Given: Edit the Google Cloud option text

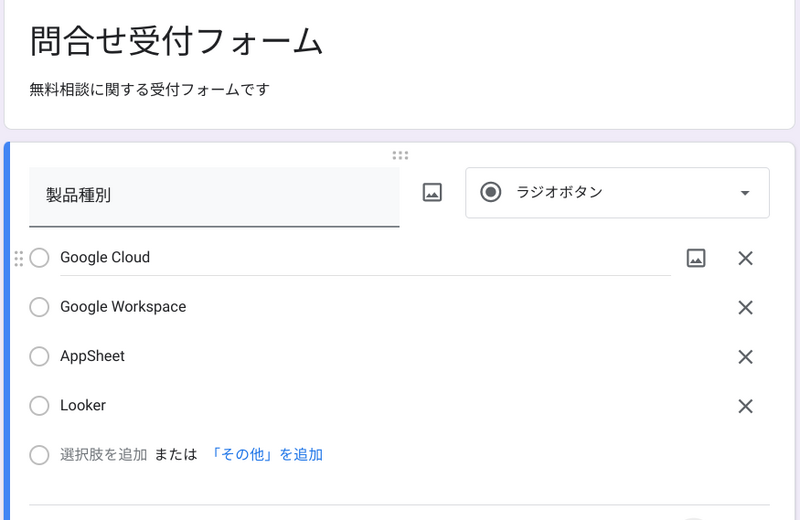Looking at the screenshot, I should [x=365, y=258].
